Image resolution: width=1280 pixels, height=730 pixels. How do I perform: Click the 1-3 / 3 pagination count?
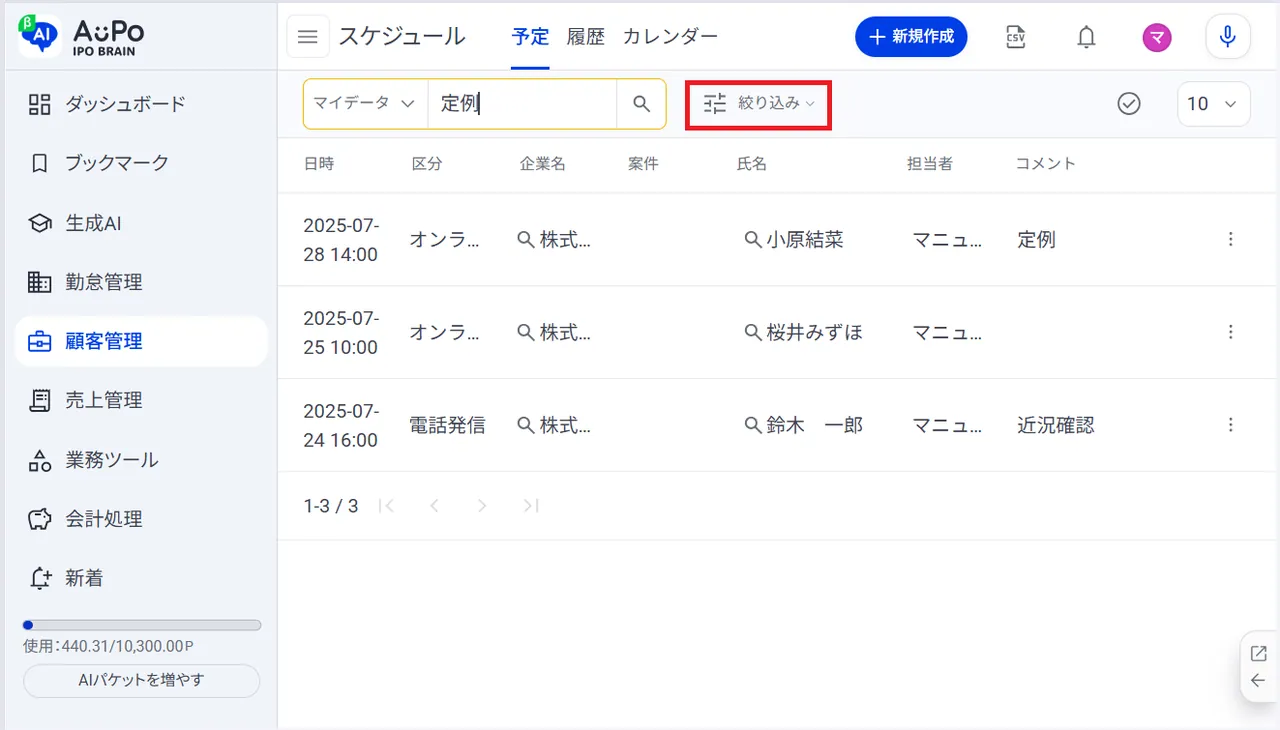click(x=331, y=506)
